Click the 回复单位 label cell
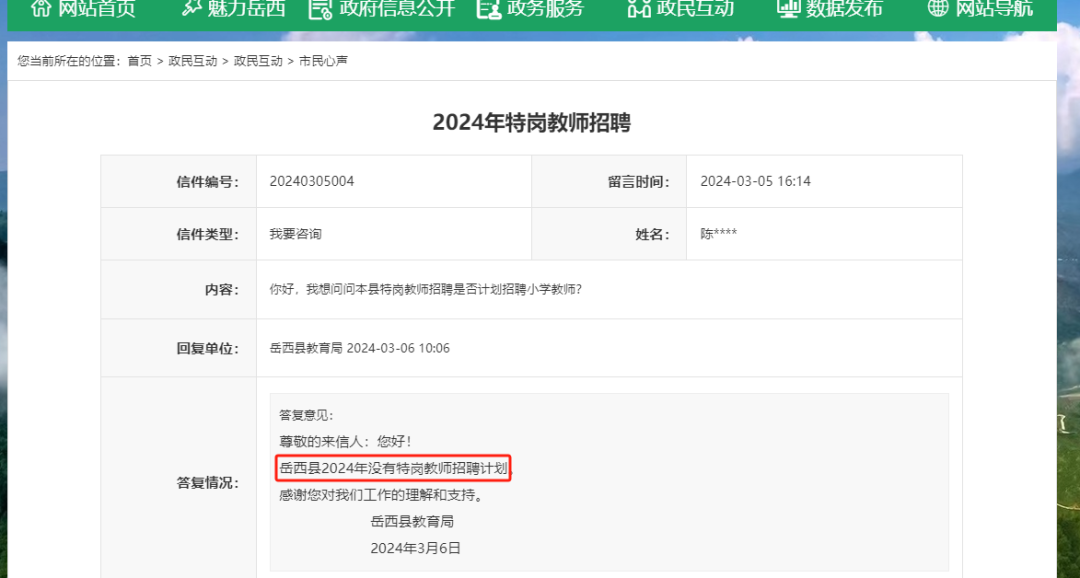 pos(179,348)
